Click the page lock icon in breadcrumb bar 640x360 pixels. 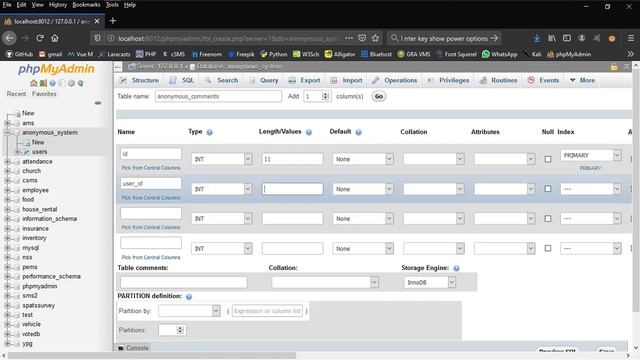(x=614, y=67)
